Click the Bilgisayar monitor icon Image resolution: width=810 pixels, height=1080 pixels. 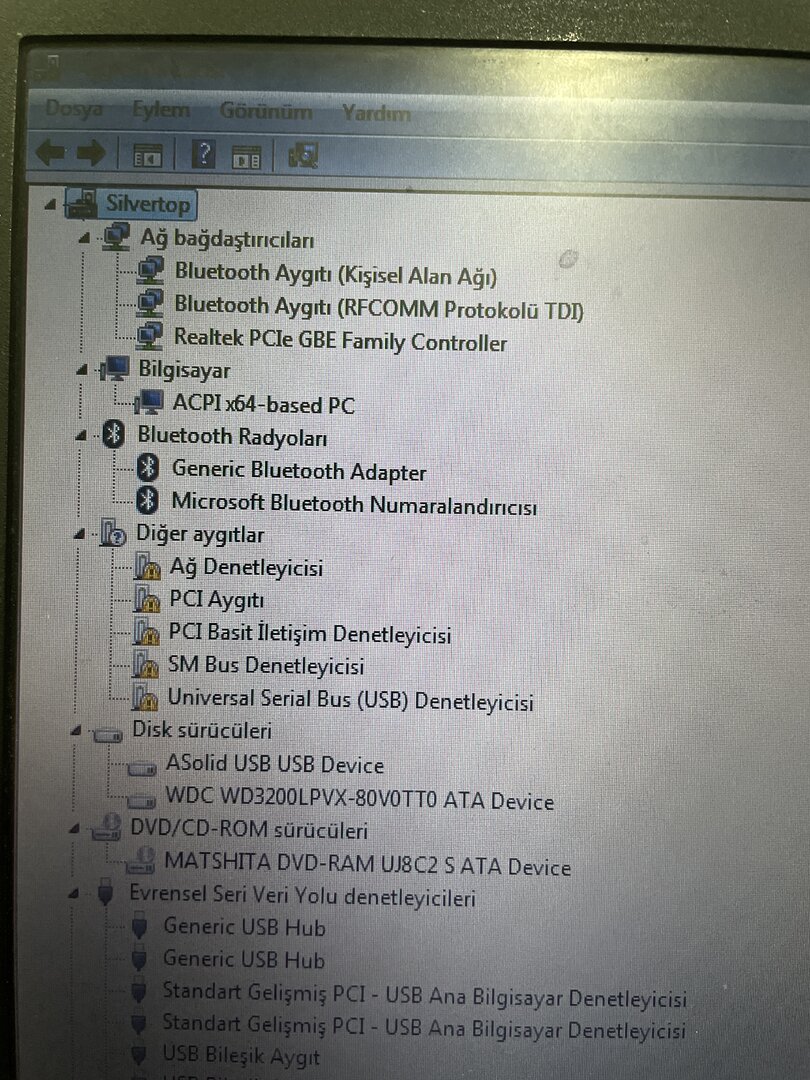tap(114, 369)
